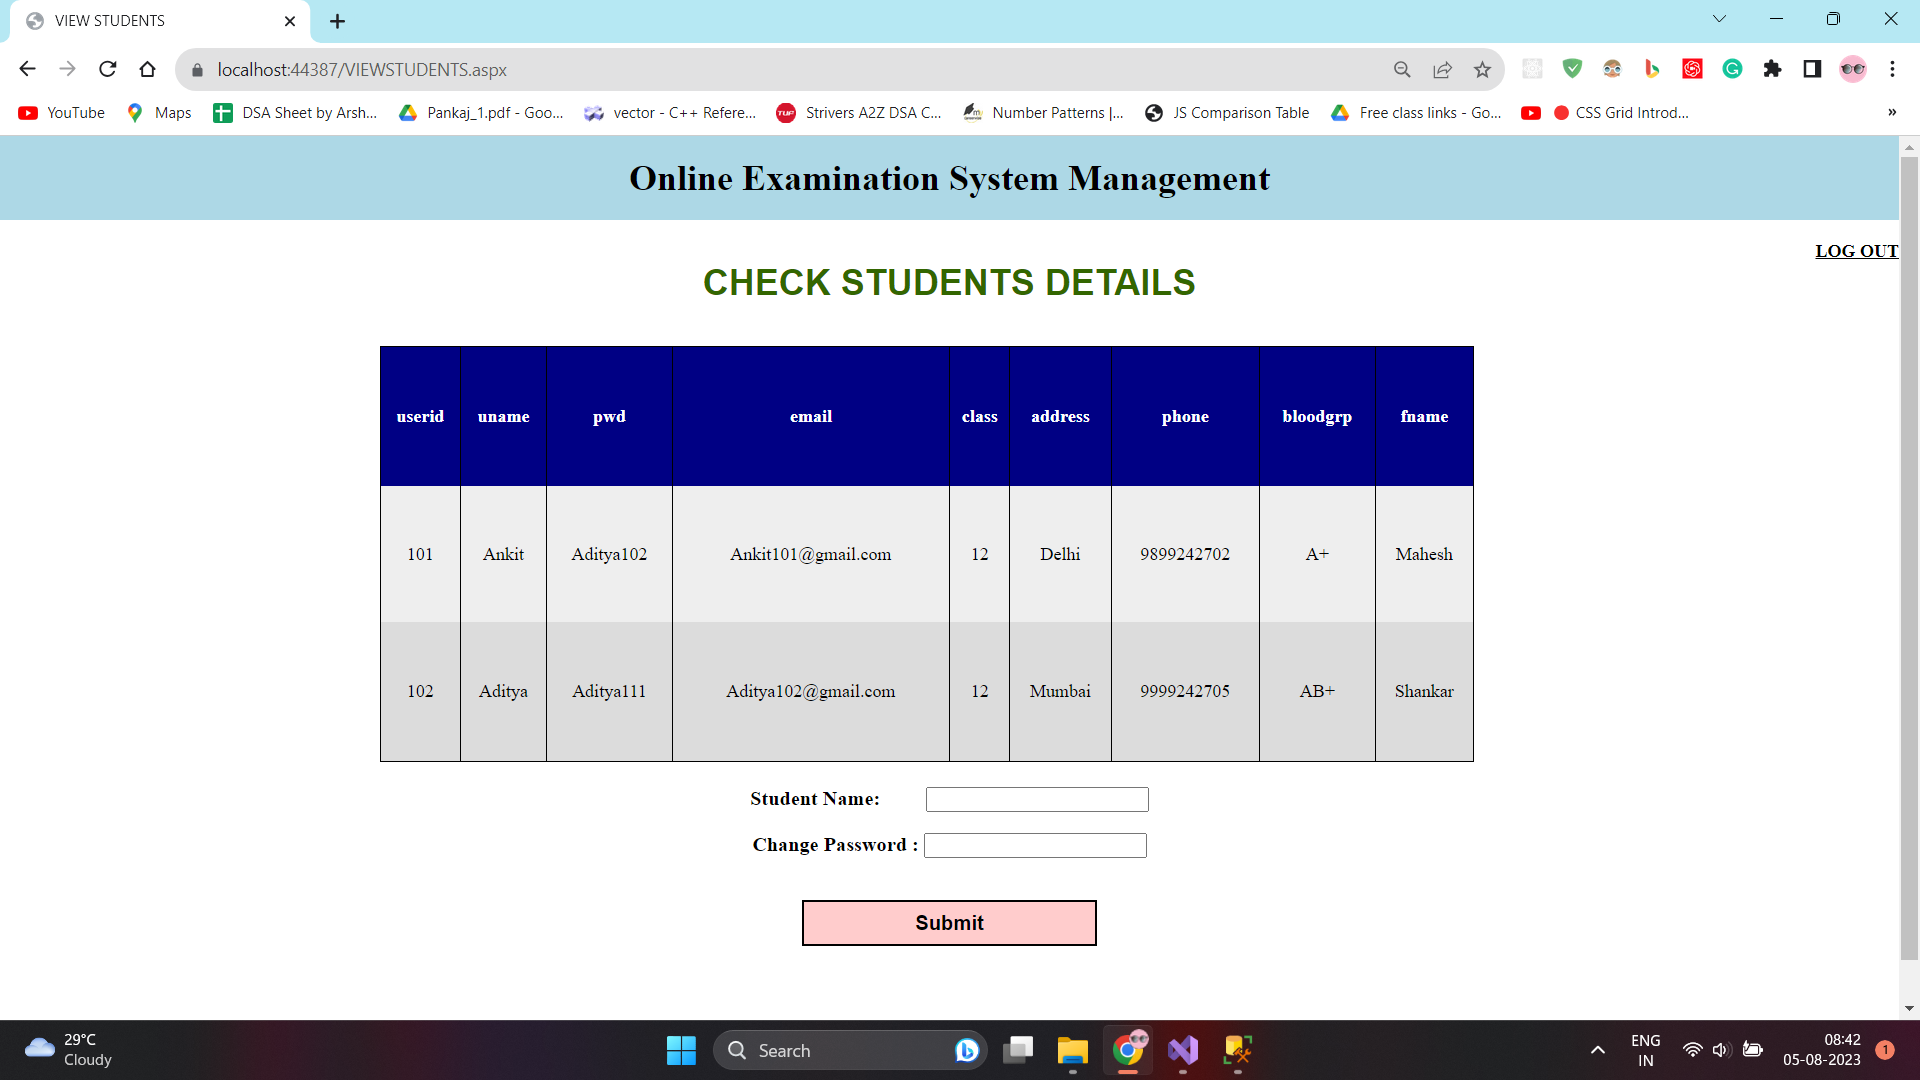Viewport: 1920px width, 1080px height.
Task: Open the browser Extensions puzzle icon
Action: [x=1773, y=69]
